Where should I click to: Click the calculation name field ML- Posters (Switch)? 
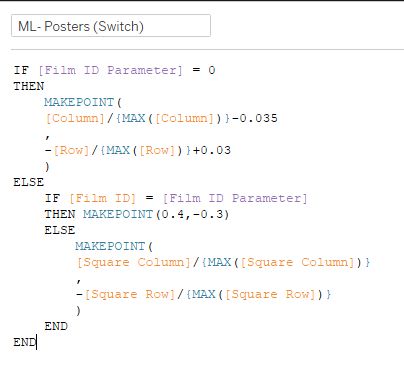(x=111, y=26)
